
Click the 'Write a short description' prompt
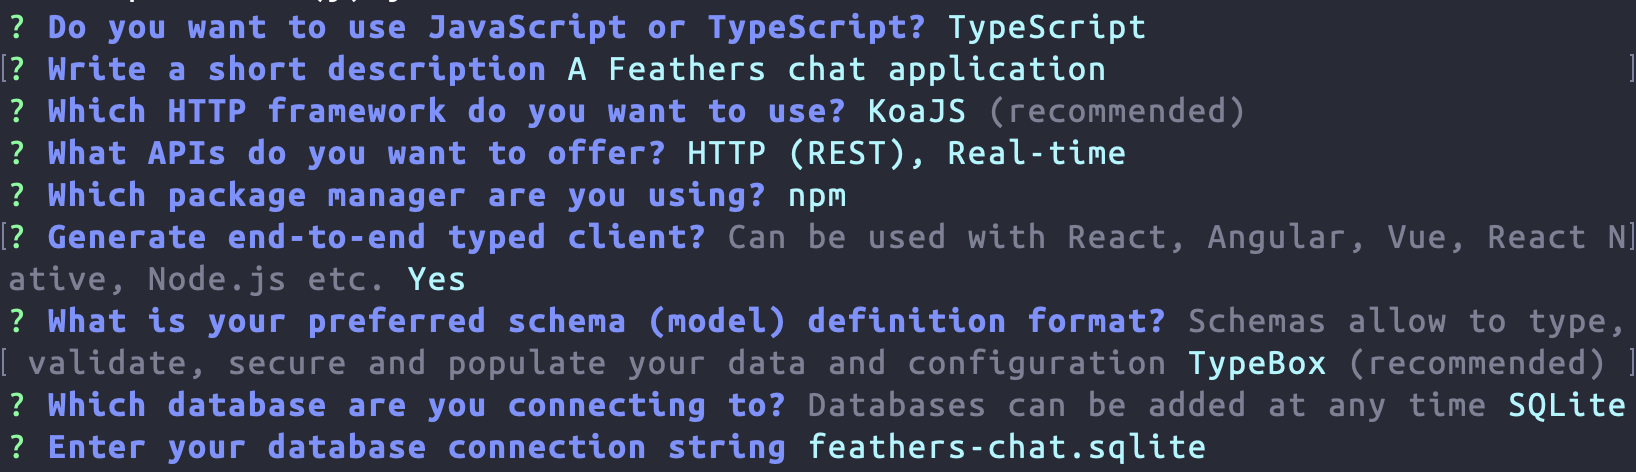[x=296, y=69]
